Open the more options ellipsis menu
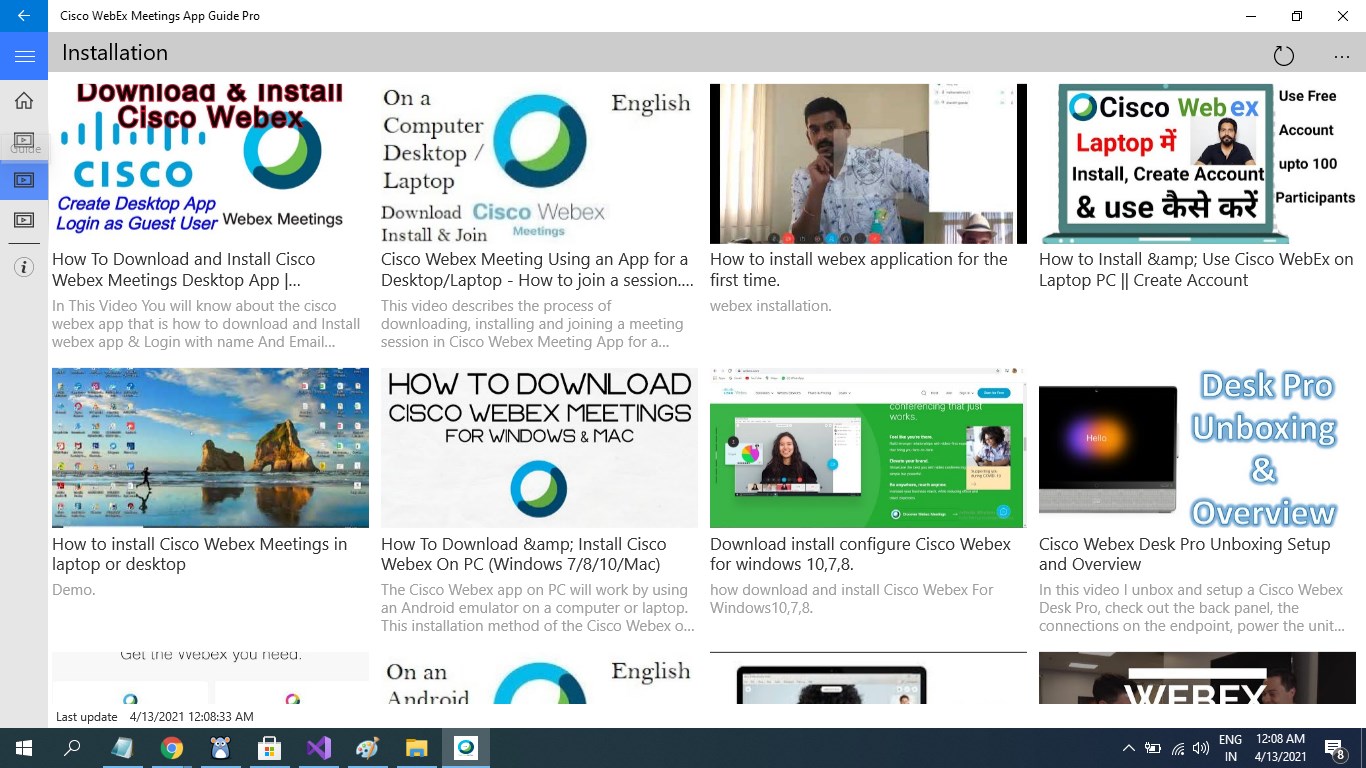1366x768 pixels. tap(1342, 56)
